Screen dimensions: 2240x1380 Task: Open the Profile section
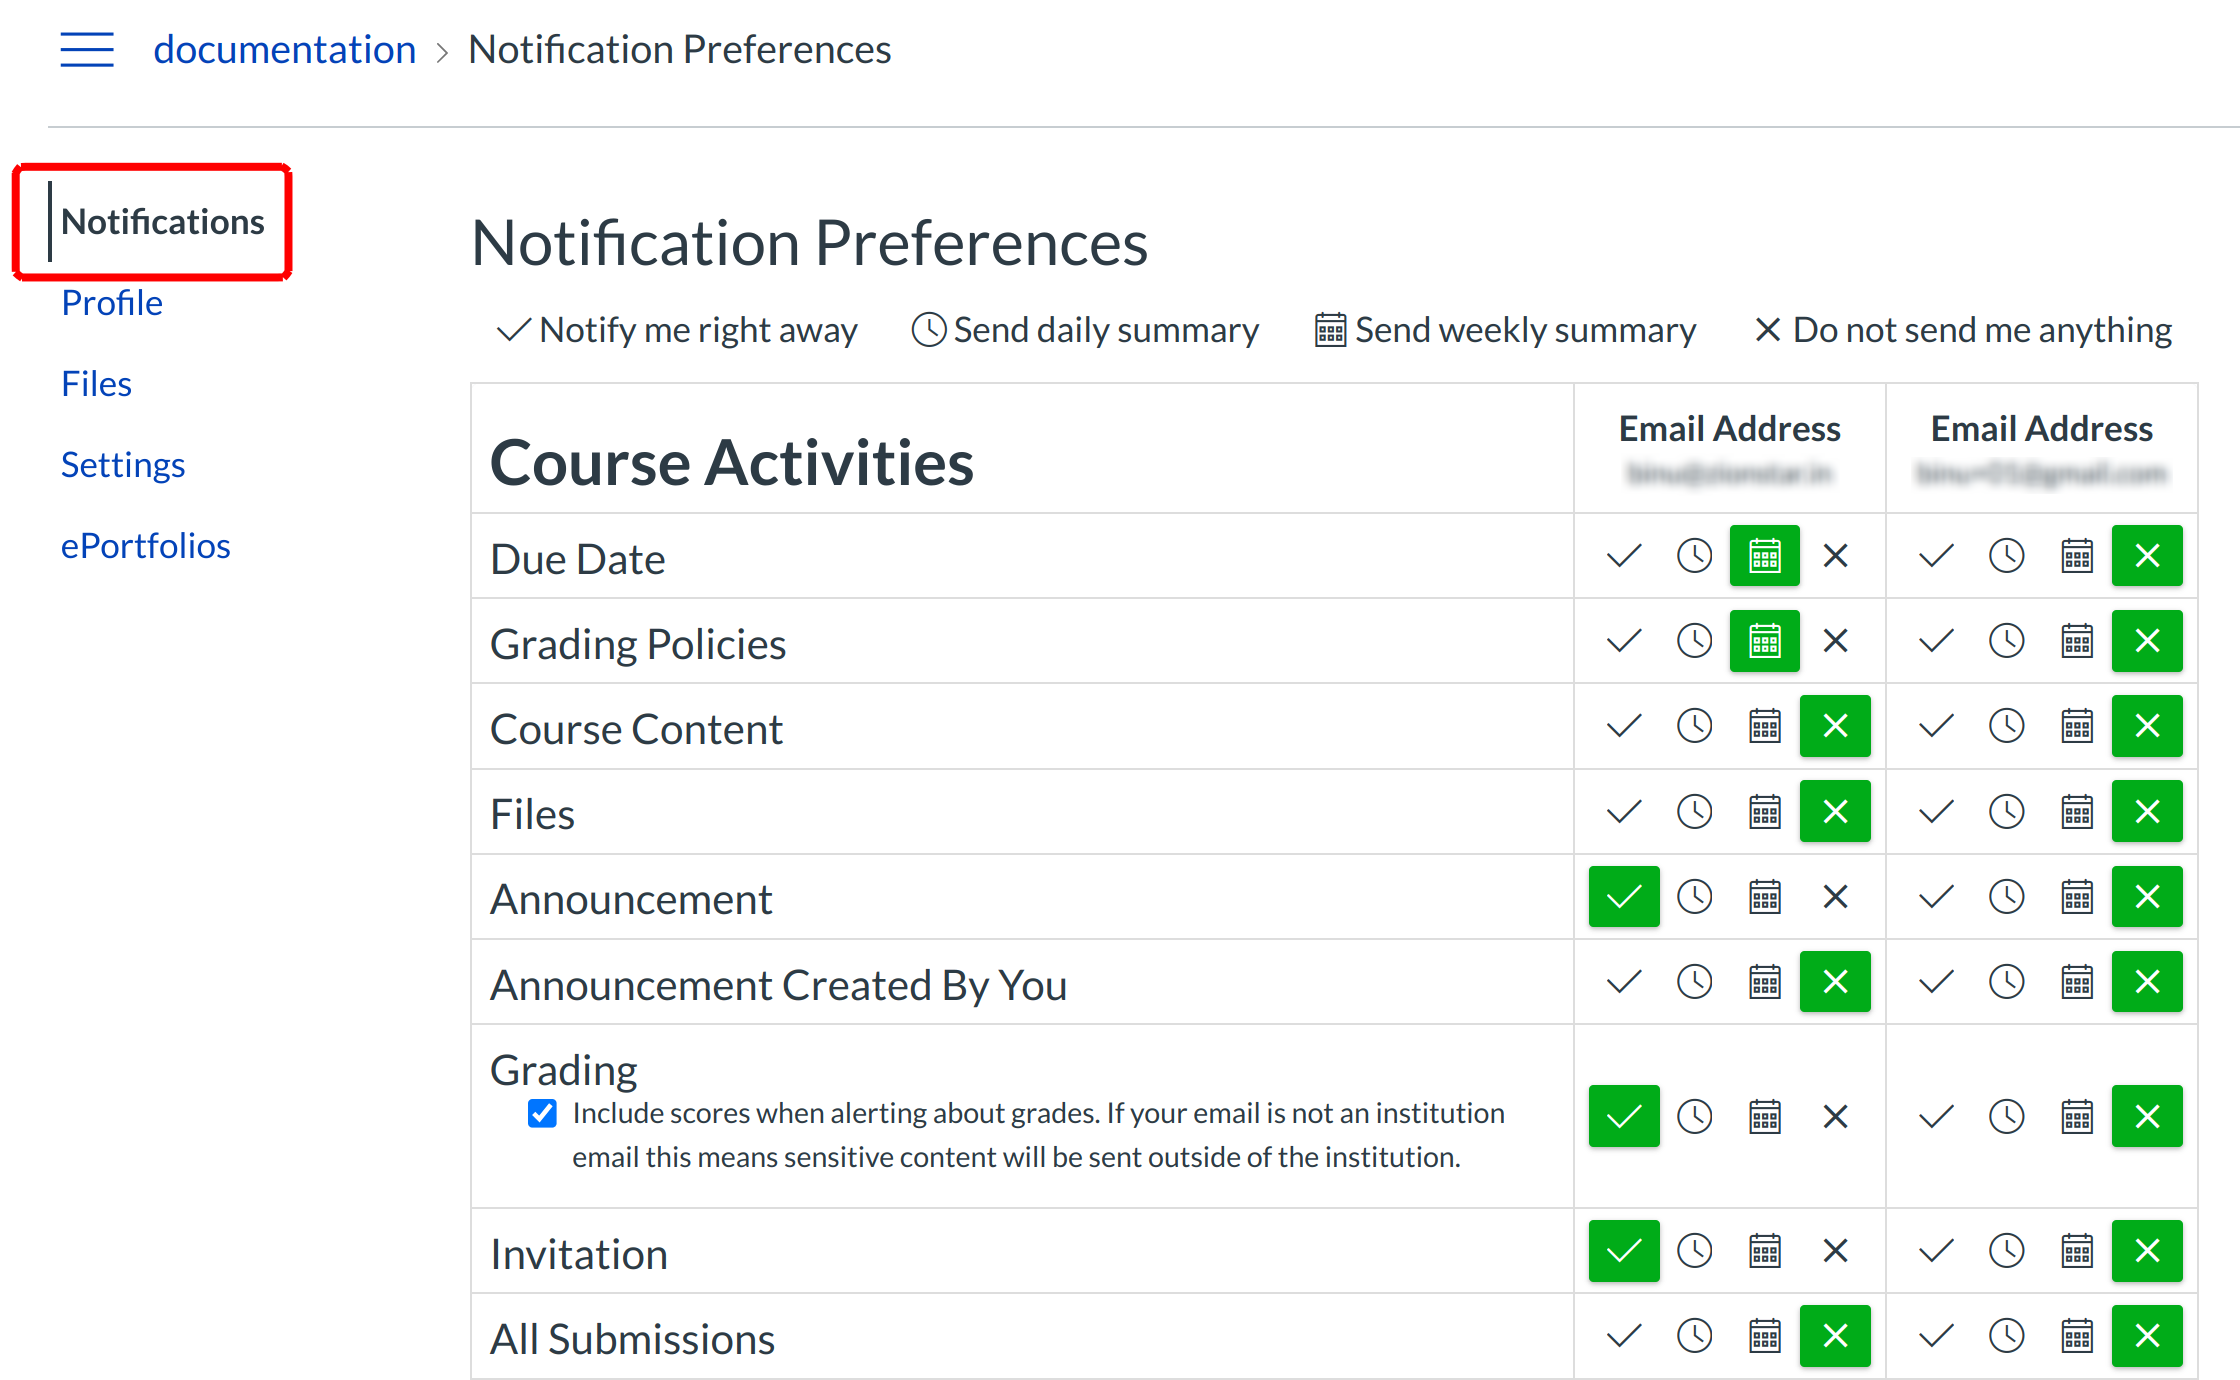[112, 303]
